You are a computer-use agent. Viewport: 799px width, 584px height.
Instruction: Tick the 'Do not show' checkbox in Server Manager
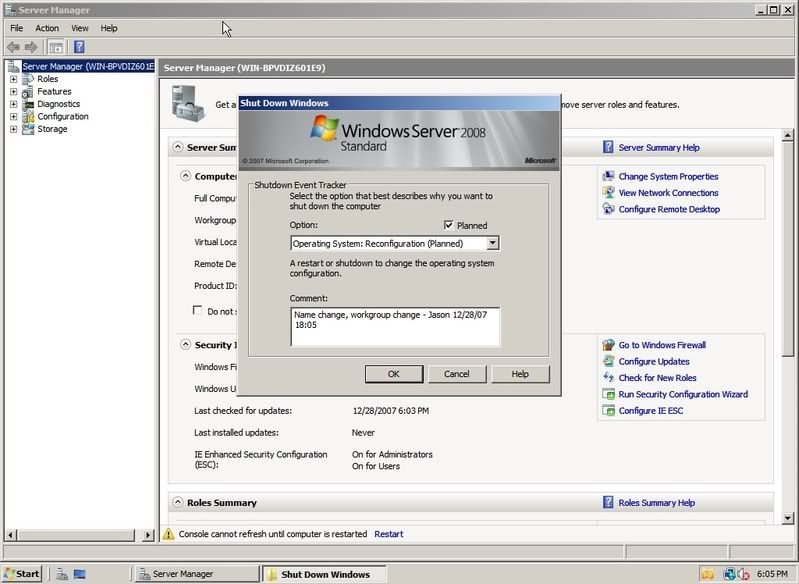pyautogui.click(x=198, y=310)
